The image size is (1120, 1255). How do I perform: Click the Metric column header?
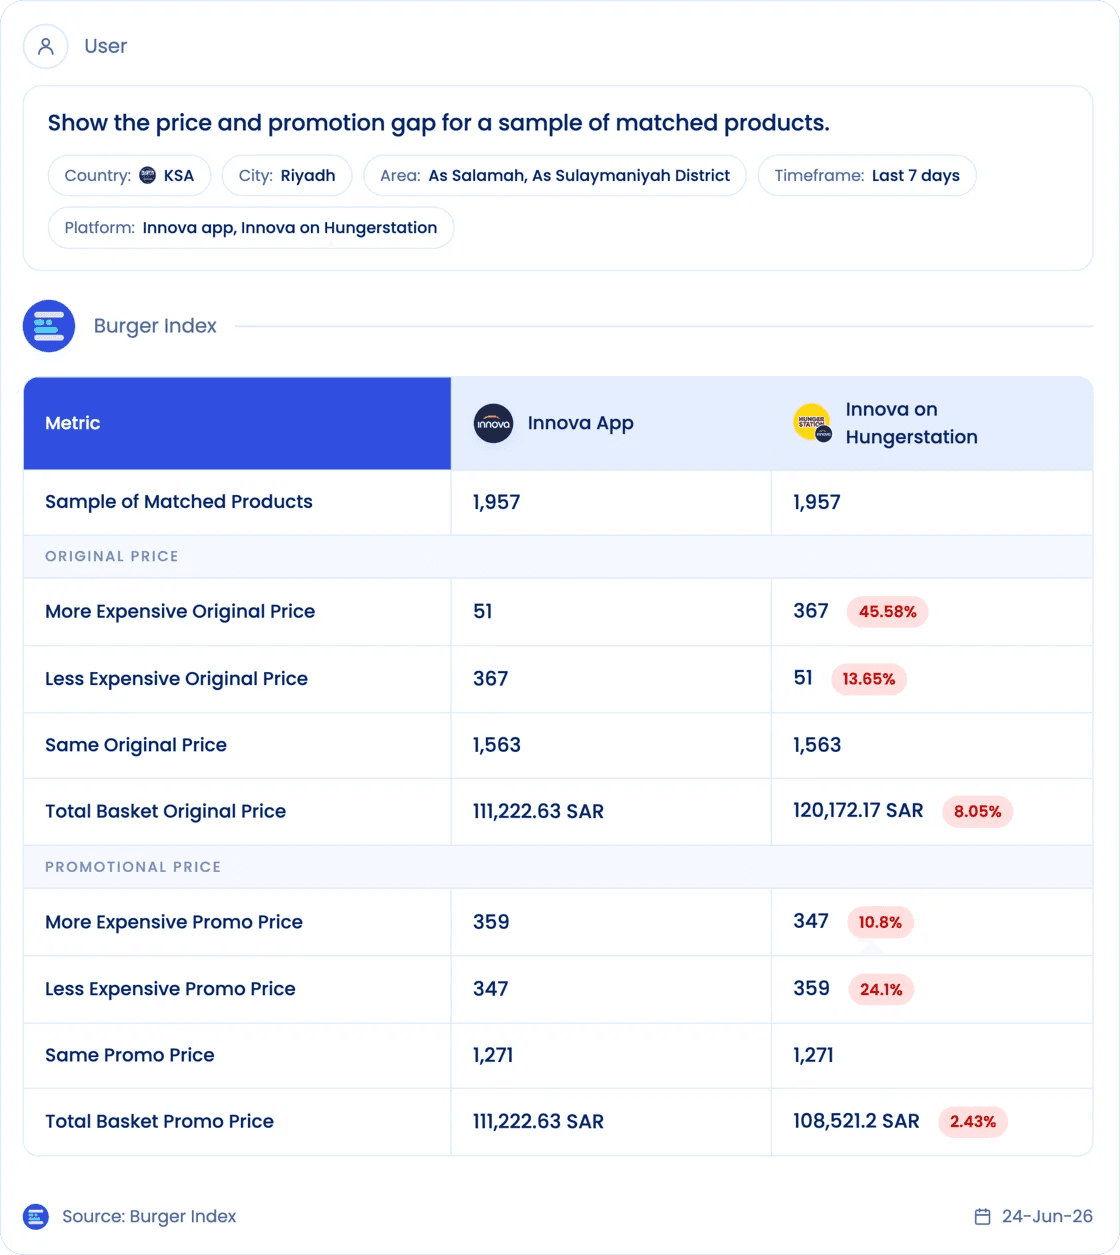click(x=237, y=423)
